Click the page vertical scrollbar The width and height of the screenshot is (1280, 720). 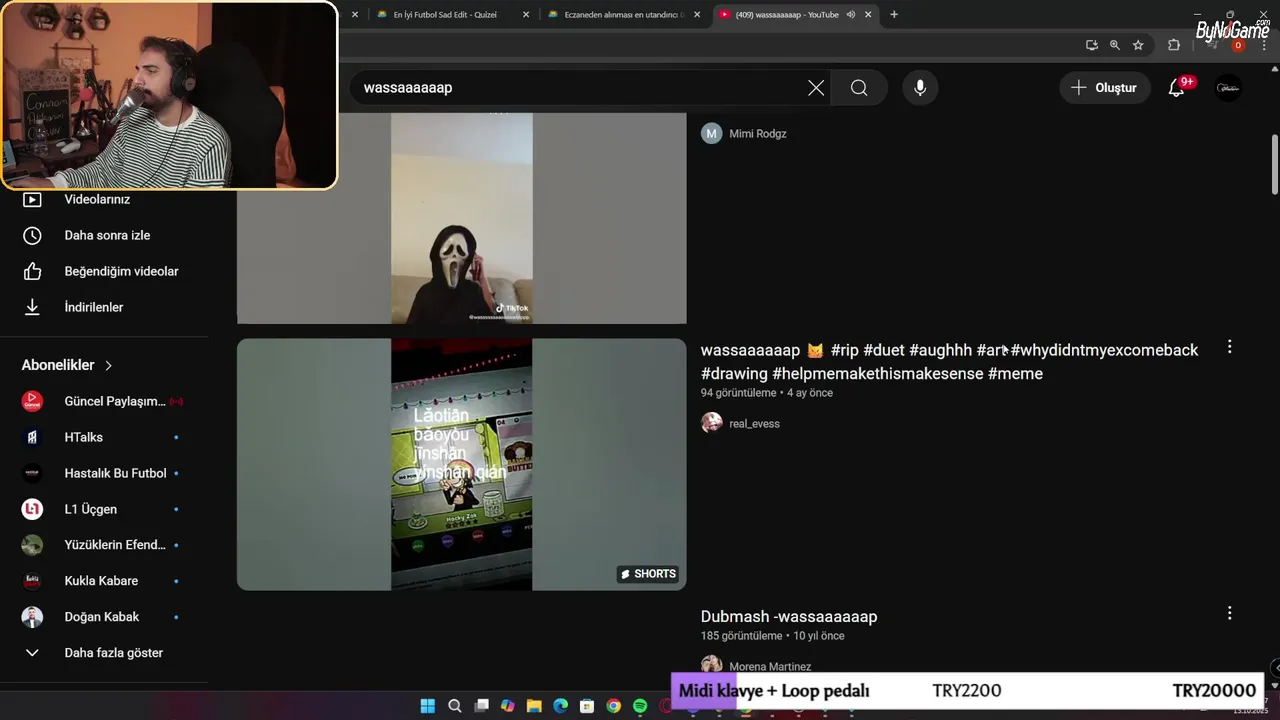point(1275,164)
